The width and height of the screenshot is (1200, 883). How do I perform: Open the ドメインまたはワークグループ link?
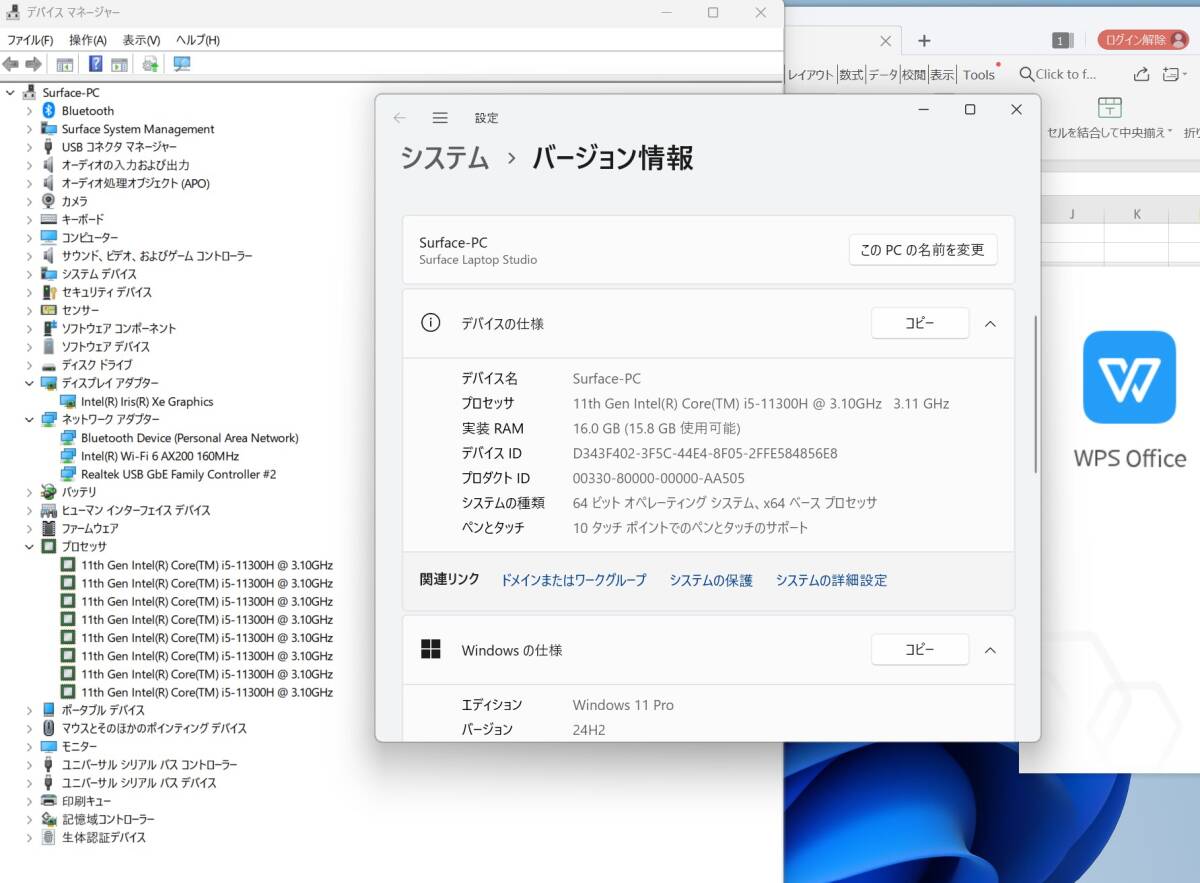click(574, 580)
